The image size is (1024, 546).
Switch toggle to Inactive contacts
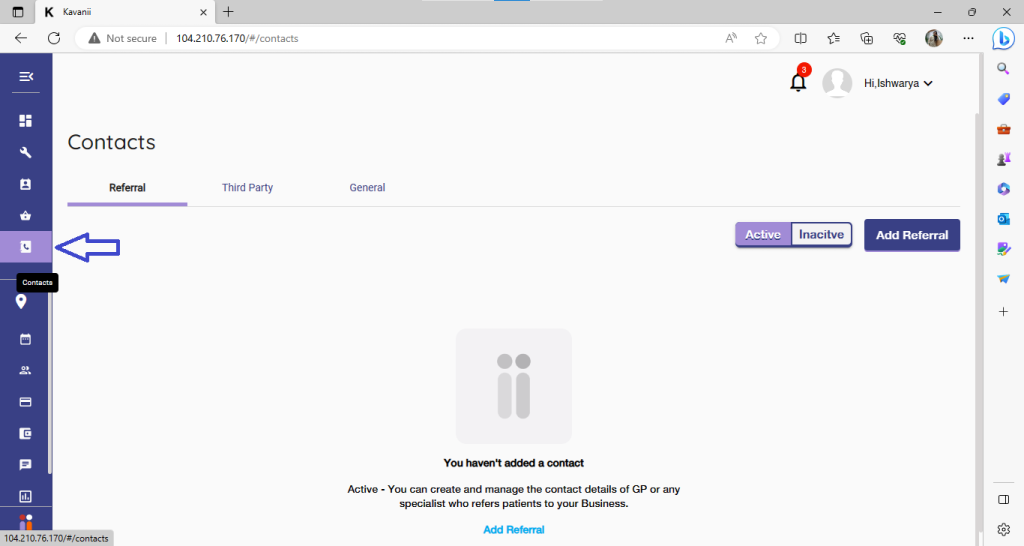click(822, 234)
